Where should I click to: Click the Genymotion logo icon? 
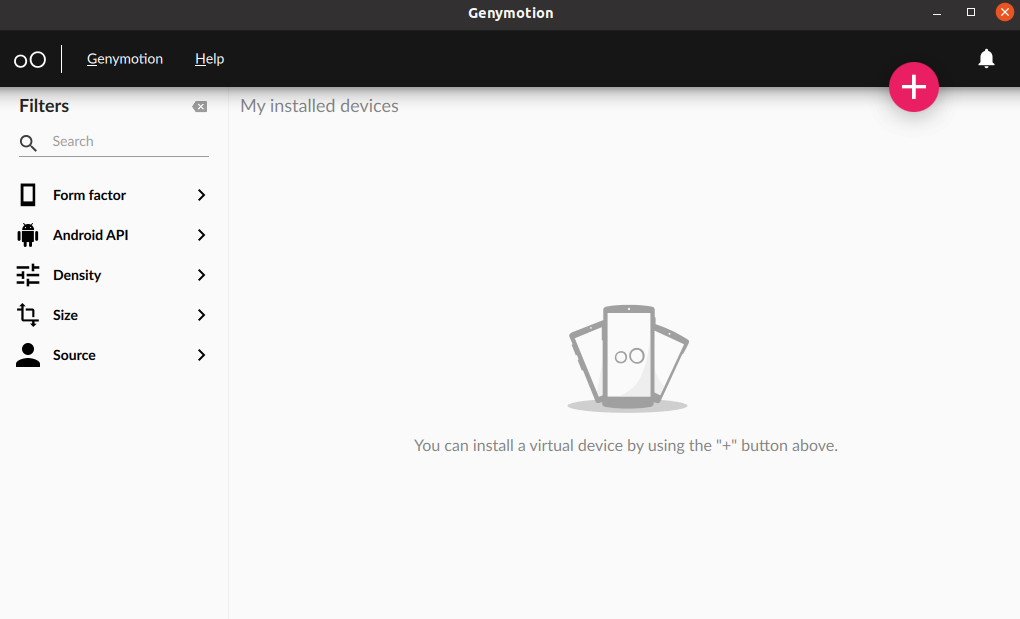click(x=30, y=60)
